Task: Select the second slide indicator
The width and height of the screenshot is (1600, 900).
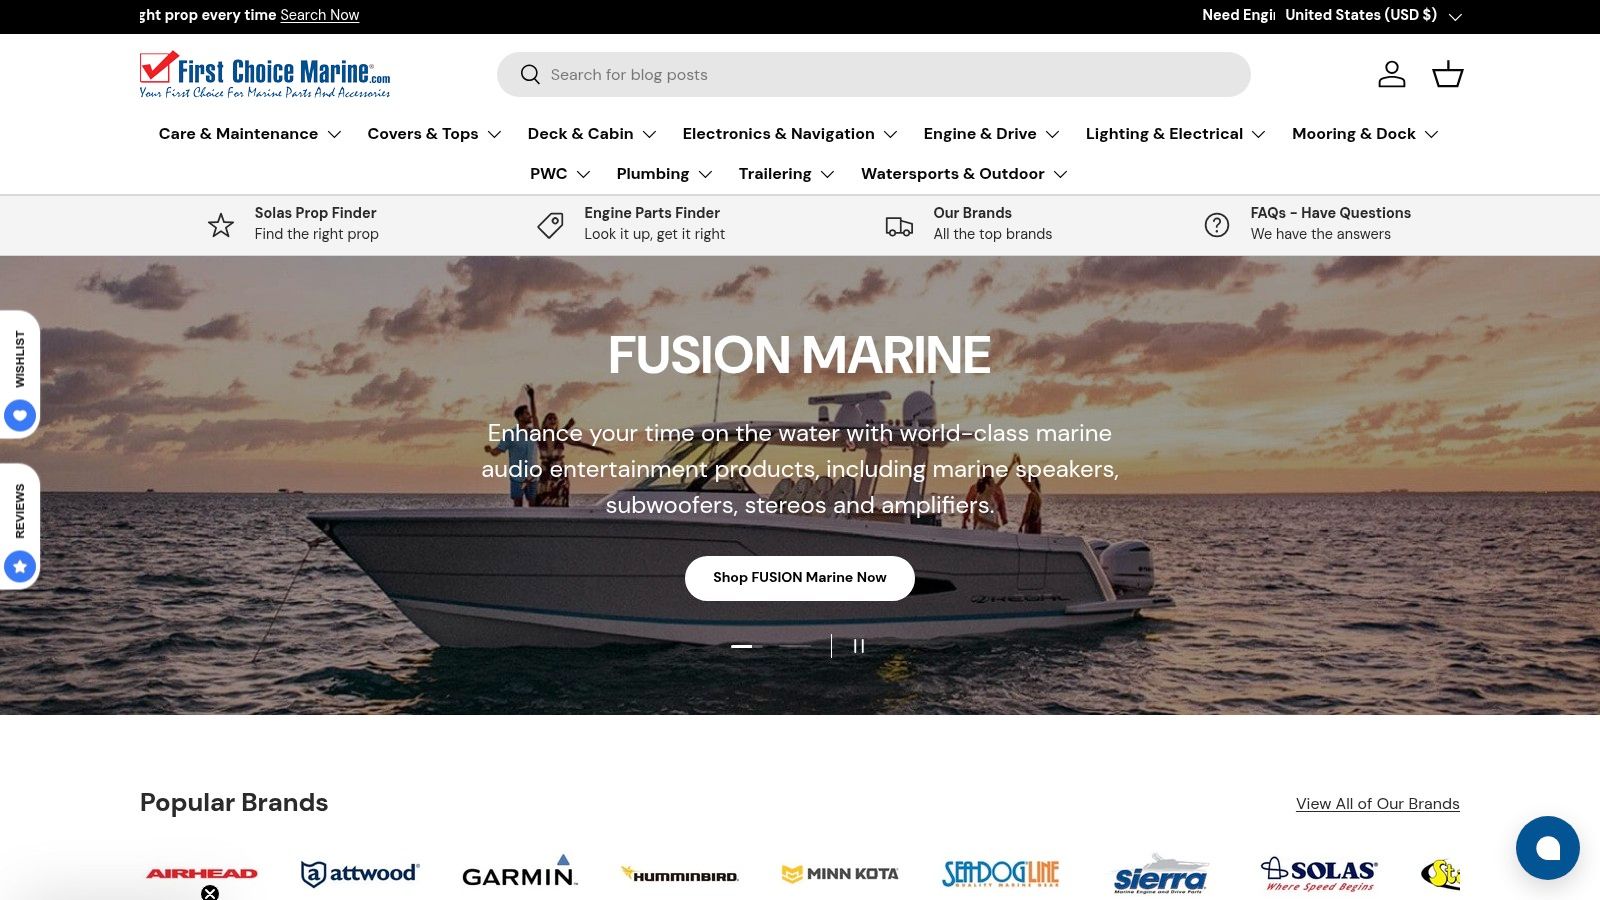Action: coord(796,646)
